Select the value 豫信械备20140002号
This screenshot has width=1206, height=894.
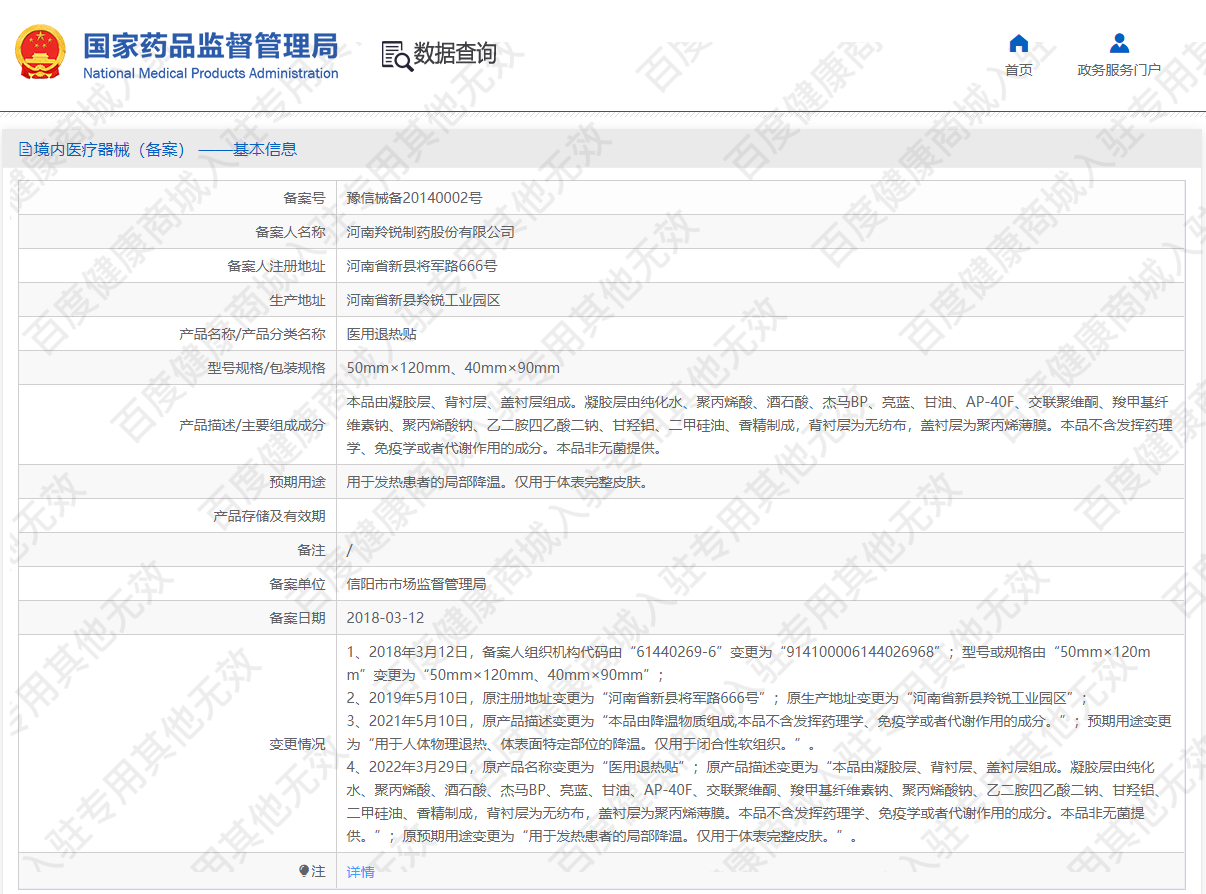[414, 198]
